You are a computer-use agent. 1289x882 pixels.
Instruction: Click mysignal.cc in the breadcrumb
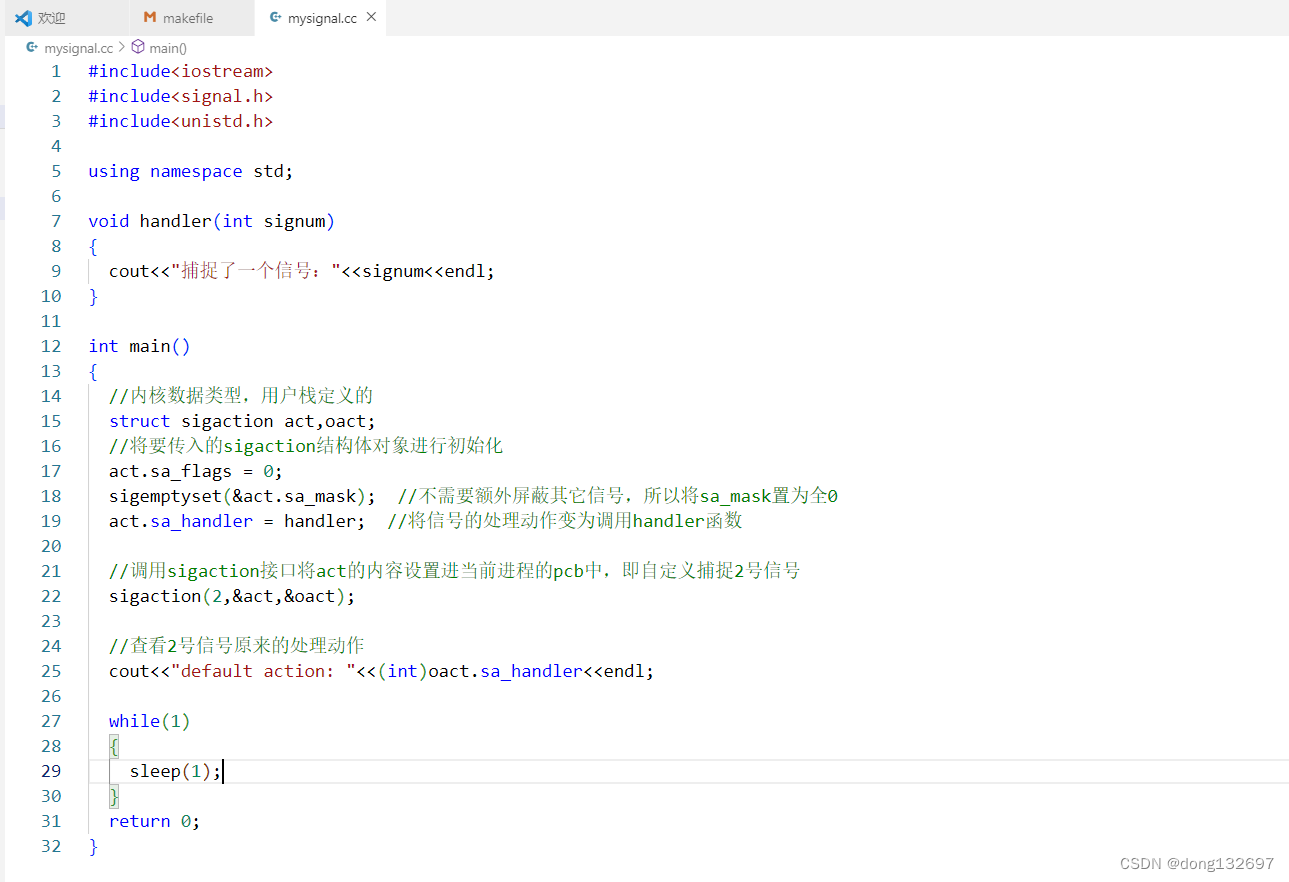(x=78, y=47)
